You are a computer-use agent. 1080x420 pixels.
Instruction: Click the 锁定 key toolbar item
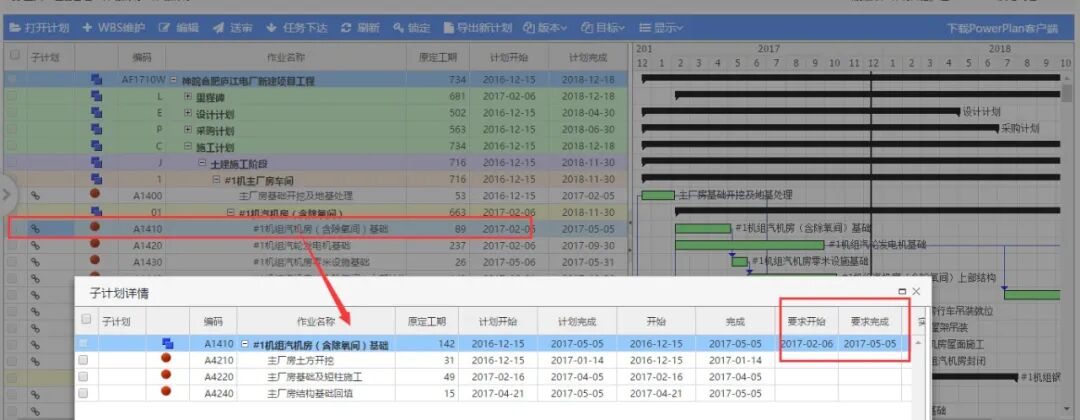point(411,28)
